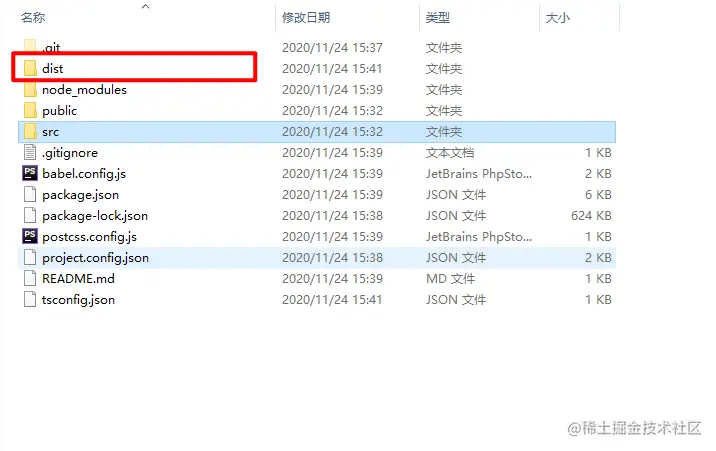Image resolution: width=716 pixels, height=451 pixels.
Task: Click JetBrains PhpSto... type for postcss.config.js
Action: pyautogui.click(x=479, y=236)
